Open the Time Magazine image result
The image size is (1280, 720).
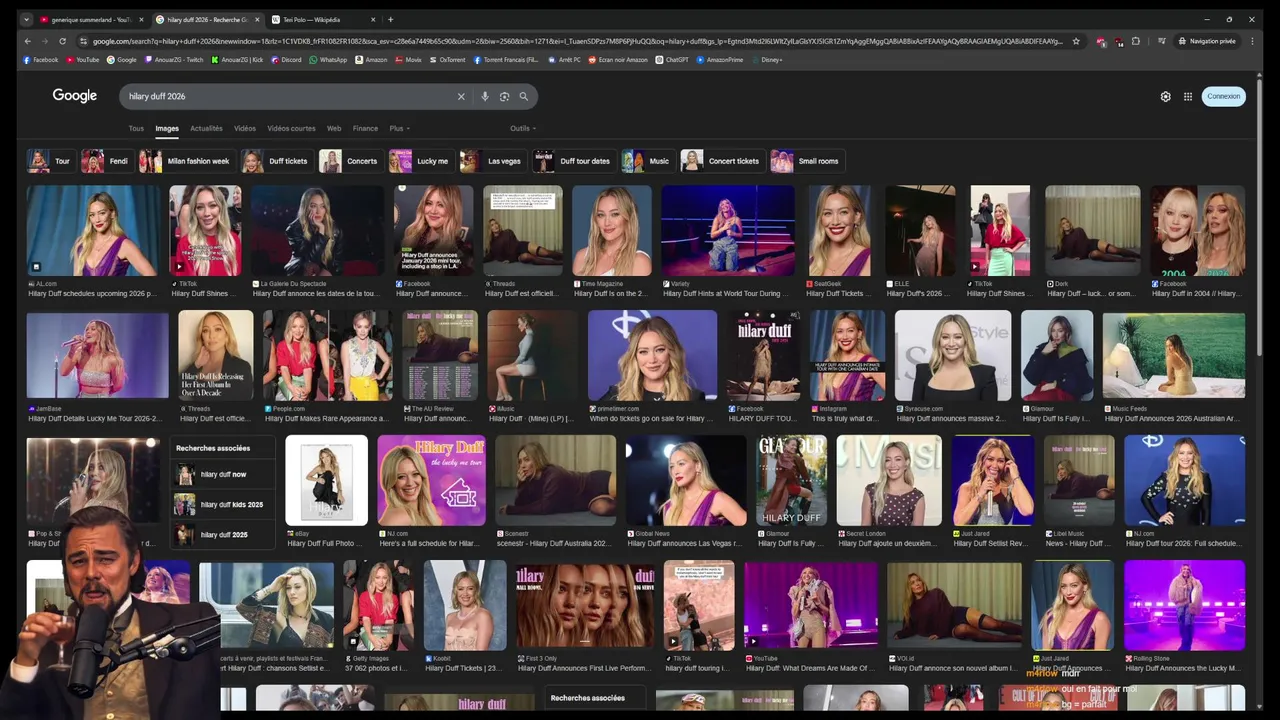tap(612, 231)
